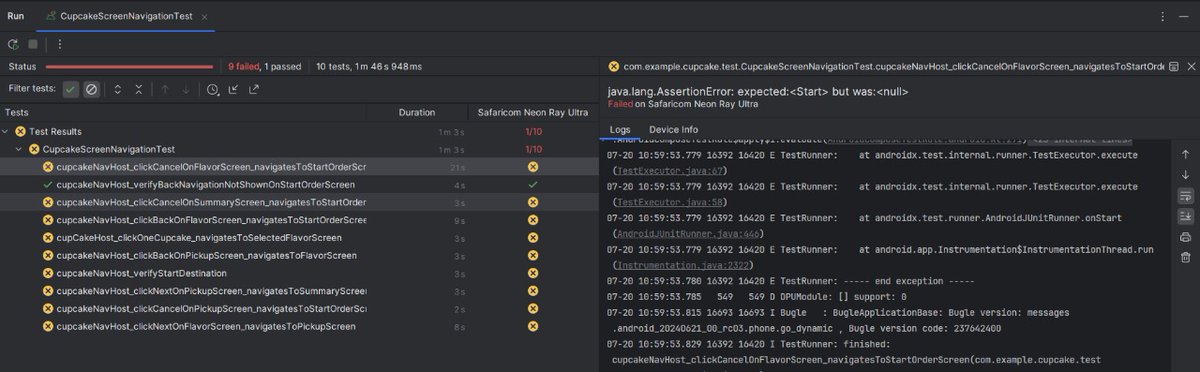Click the Duration column header
Screen dimensions: 1200x372
pyautogui.click(x=417, y=113)
